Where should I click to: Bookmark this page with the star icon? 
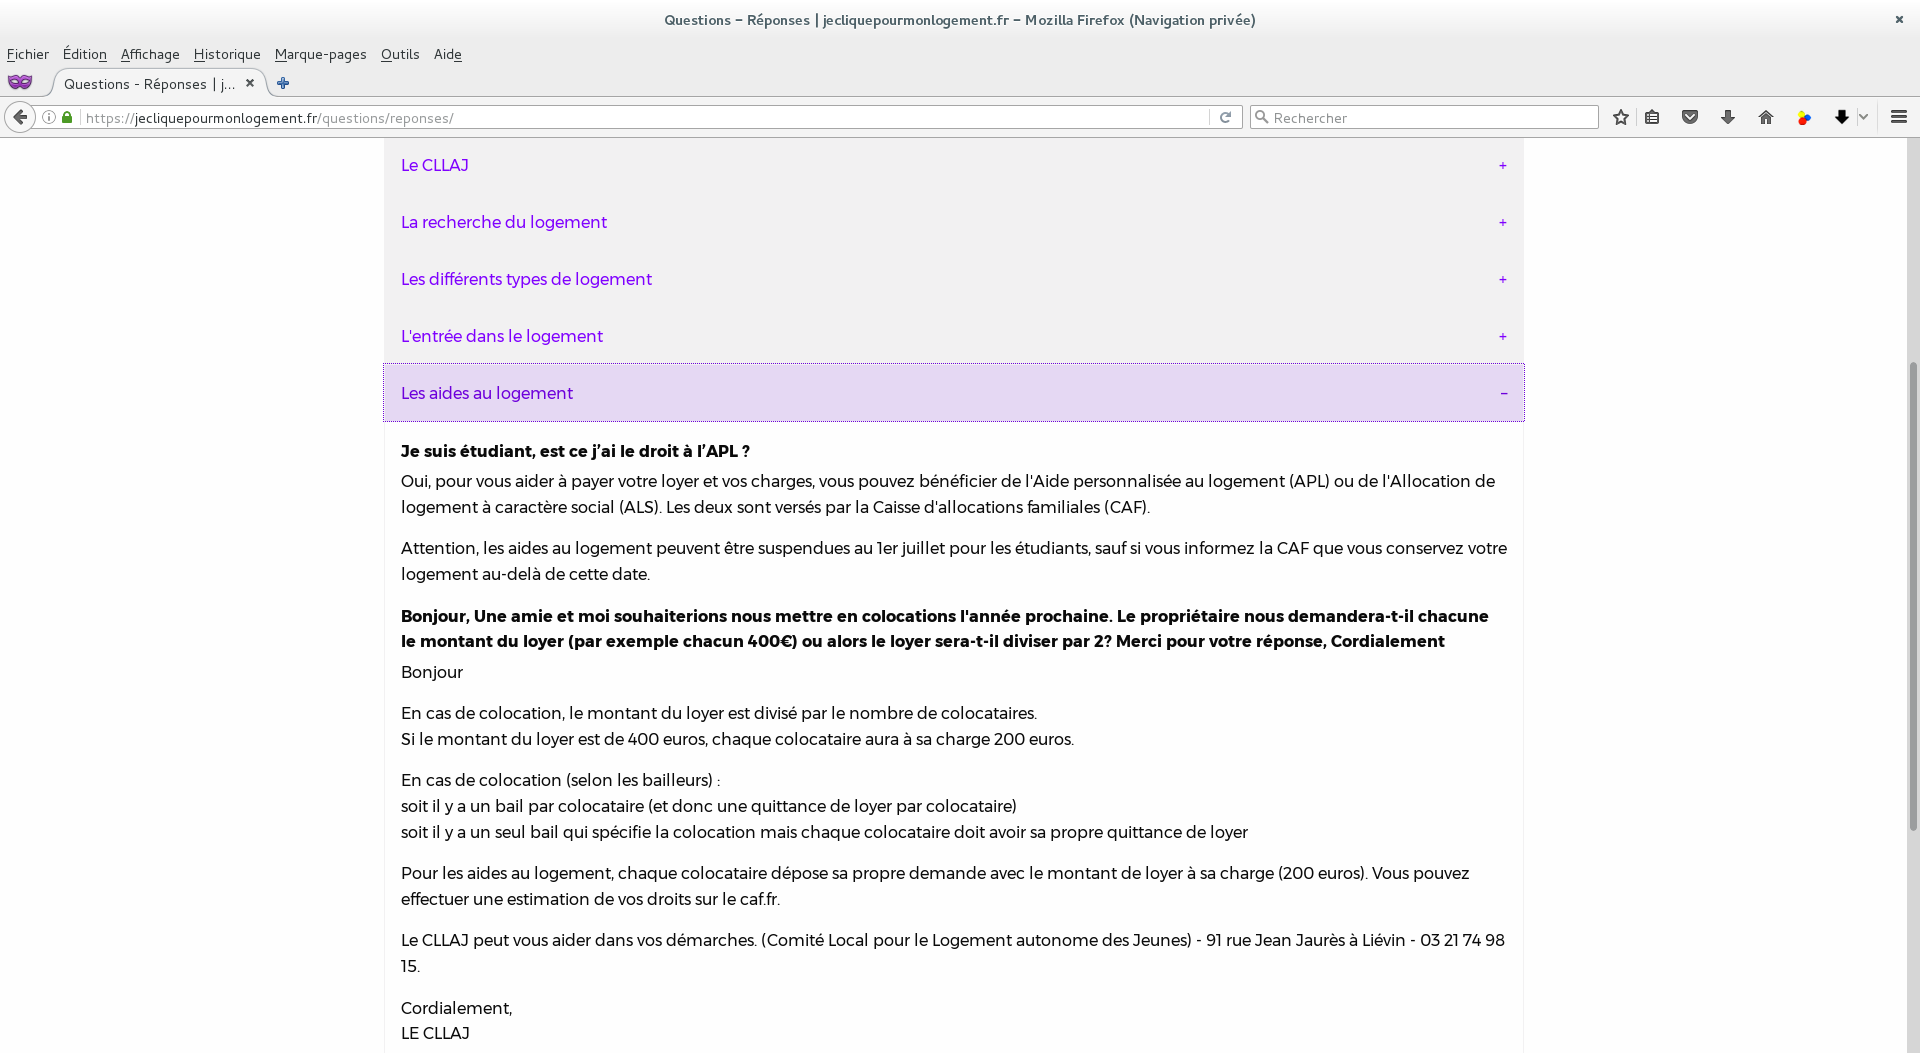pyautogui.click(x=1621, y=117)
